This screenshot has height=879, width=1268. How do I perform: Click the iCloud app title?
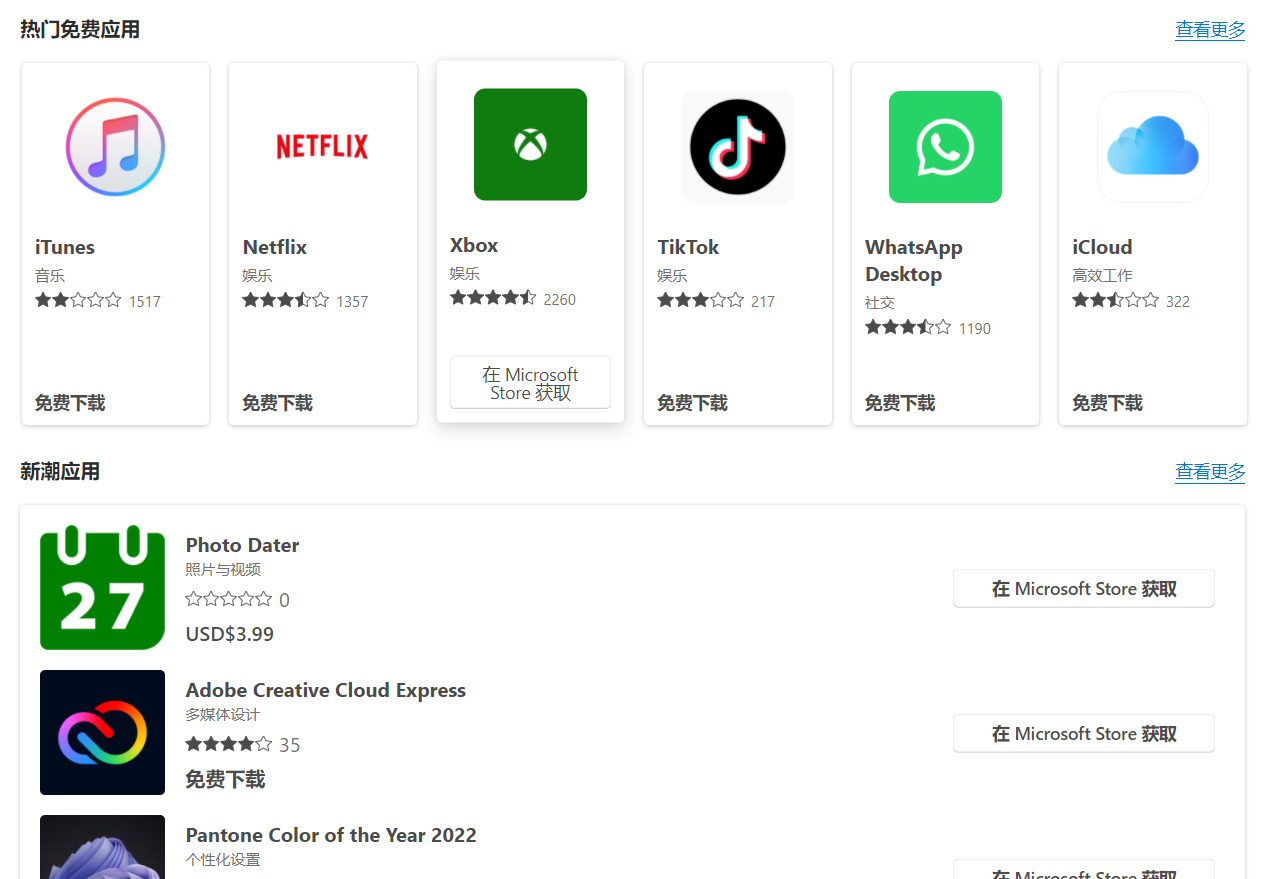tap(1102, 247)
